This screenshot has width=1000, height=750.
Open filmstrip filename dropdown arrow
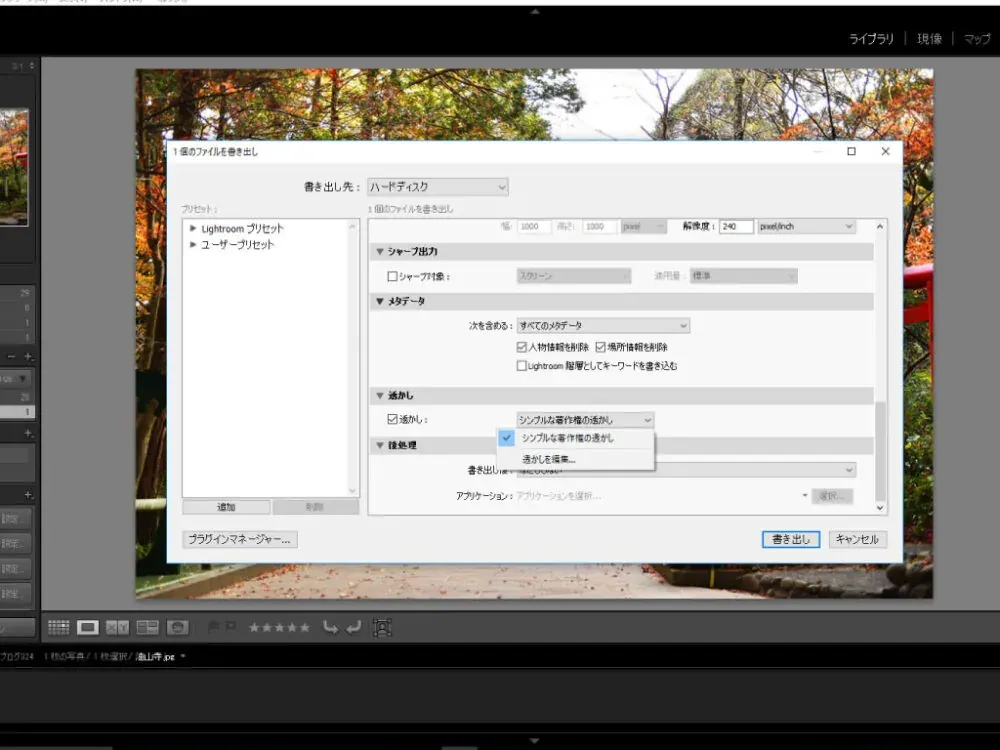point(183,656)
